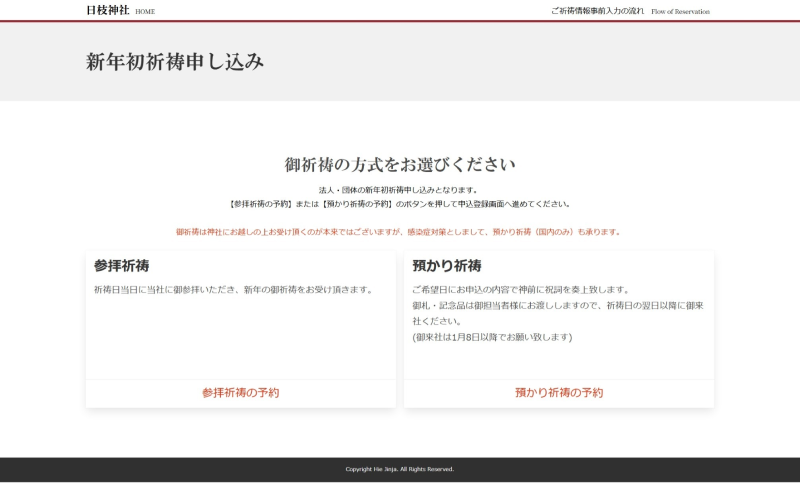Click the 祈祷日当日に当社に御参拝 description text
This screenshot has width=800, height=483.
click(x=233, y=290)
